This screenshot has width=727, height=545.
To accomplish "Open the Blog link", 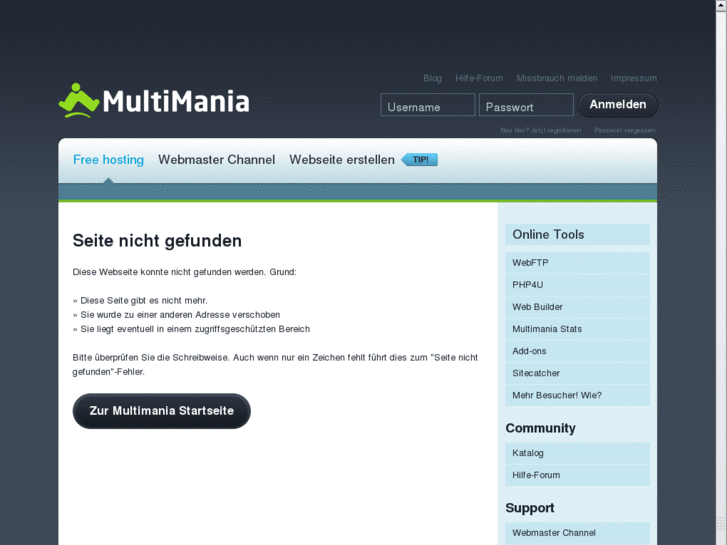I will pyautogui.click(x=432, y=78).
